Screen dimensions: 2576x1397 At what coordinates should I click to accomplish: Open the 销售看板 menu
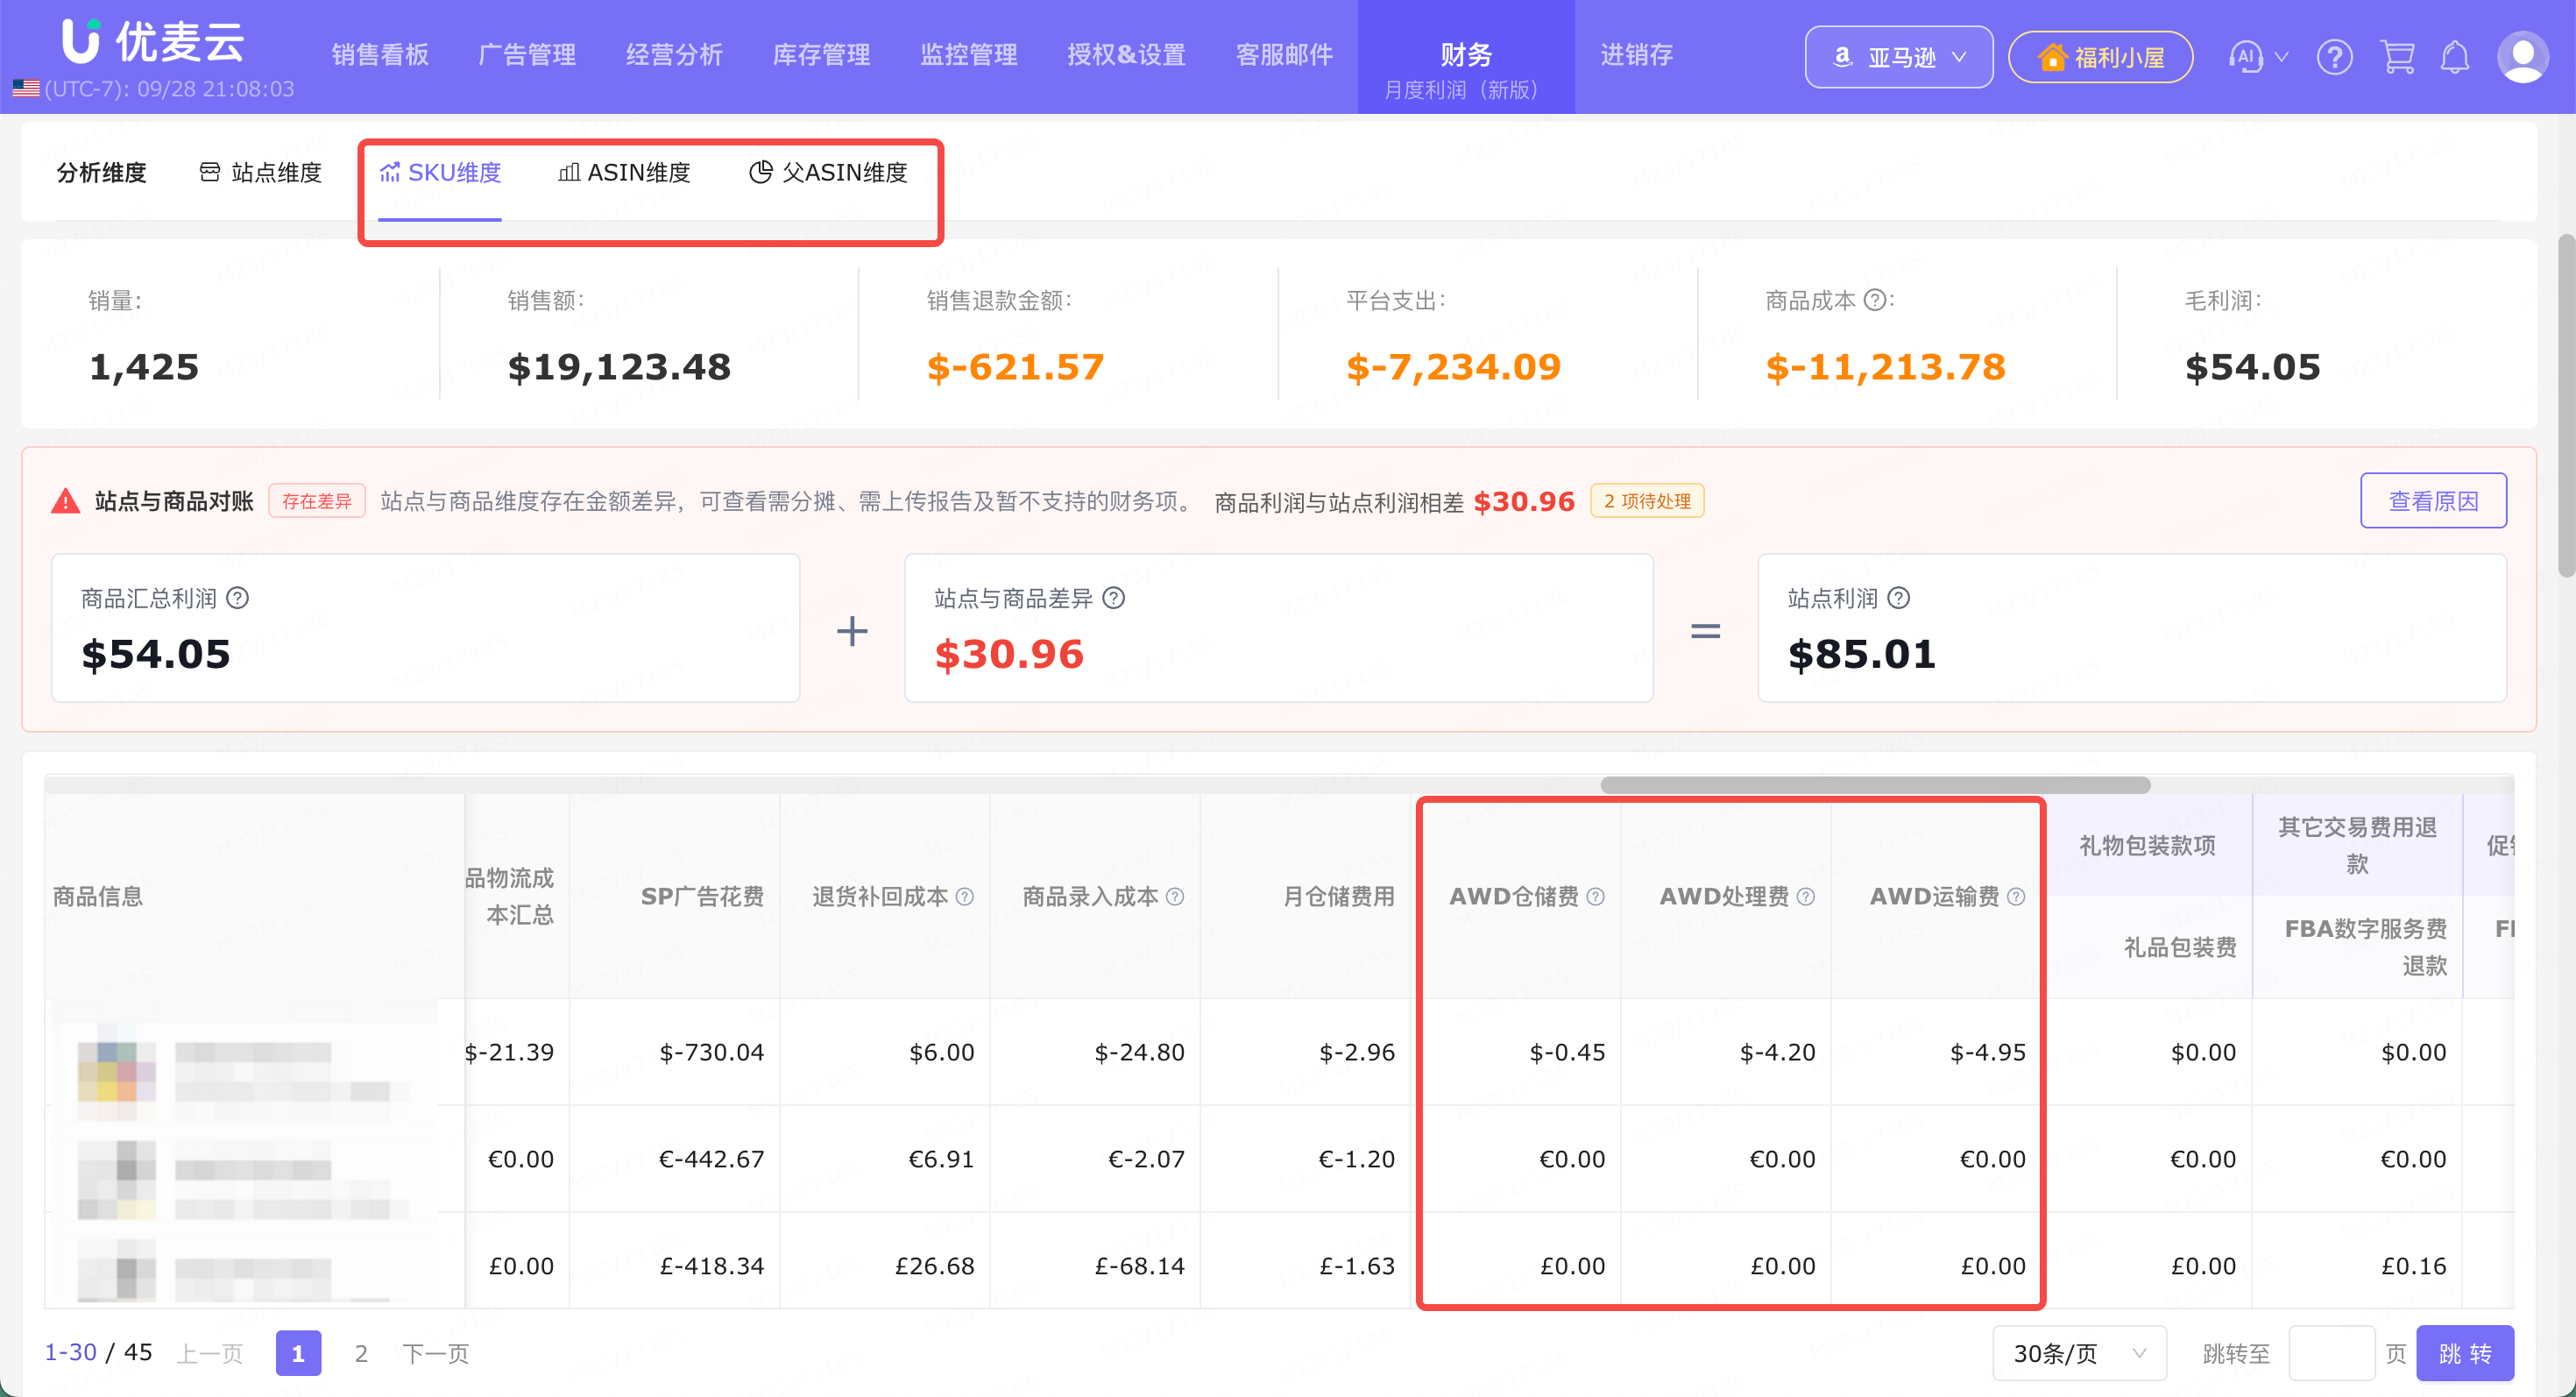(380, 55)
